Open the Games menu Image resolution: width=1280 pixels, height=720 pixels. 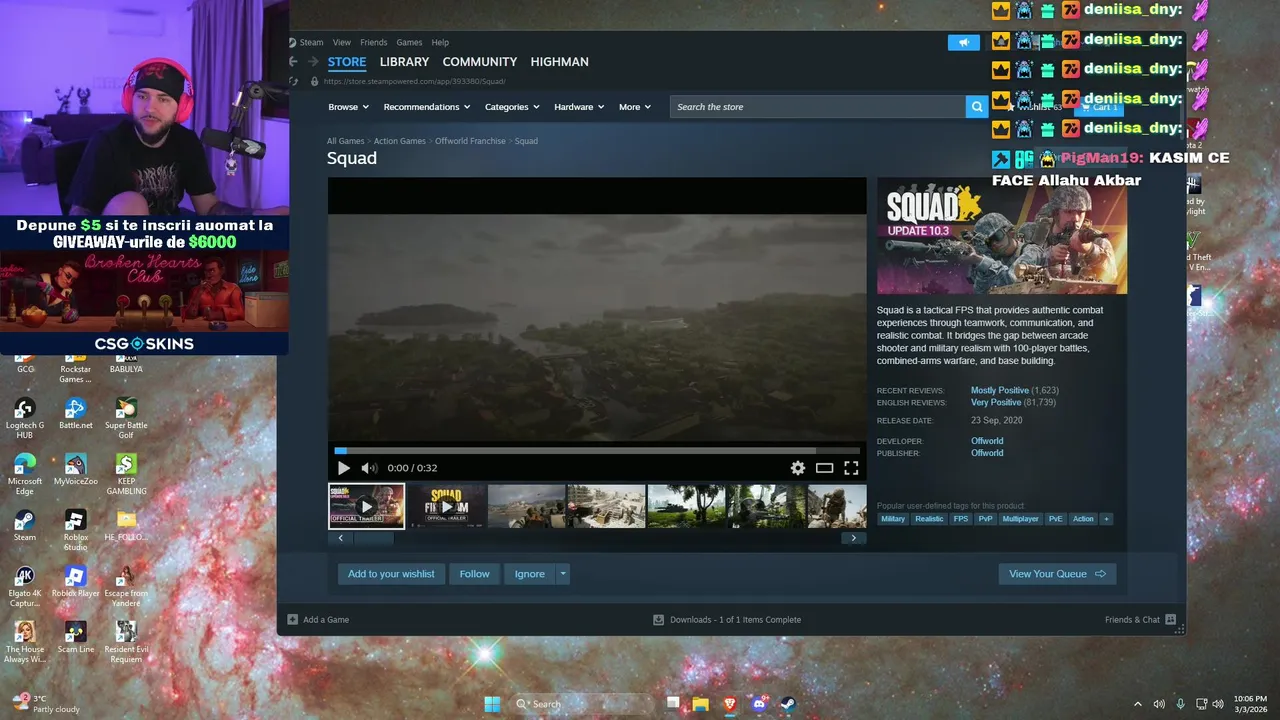coord(409,42)
